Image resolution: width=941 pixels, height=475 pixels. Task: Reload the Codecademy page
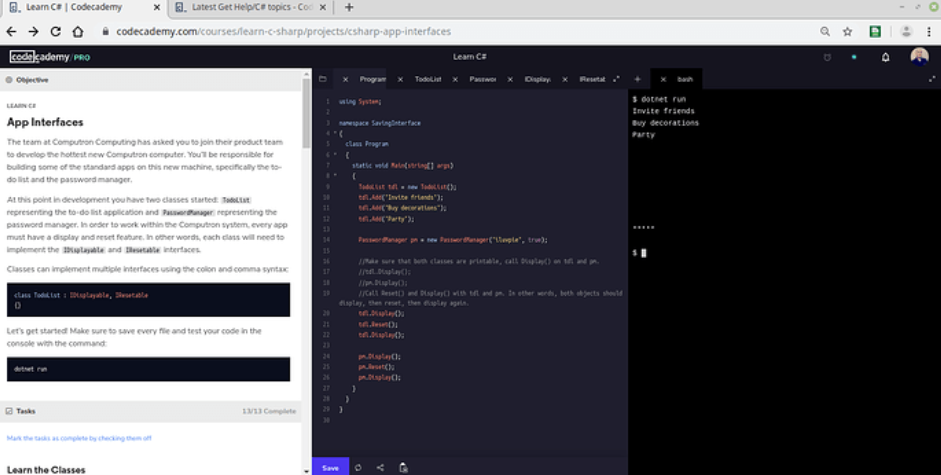tap(55, 31)
